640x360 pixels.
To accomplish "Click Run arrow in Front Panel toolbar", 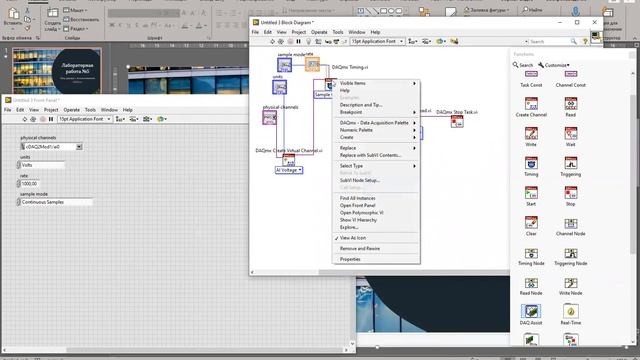I will [24, 119].
